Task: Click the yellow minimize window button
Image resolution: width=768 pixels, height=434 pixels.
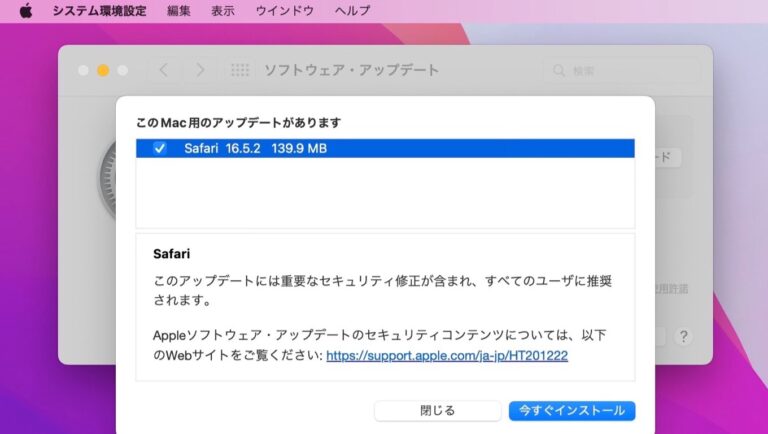Action: (103, 71)
